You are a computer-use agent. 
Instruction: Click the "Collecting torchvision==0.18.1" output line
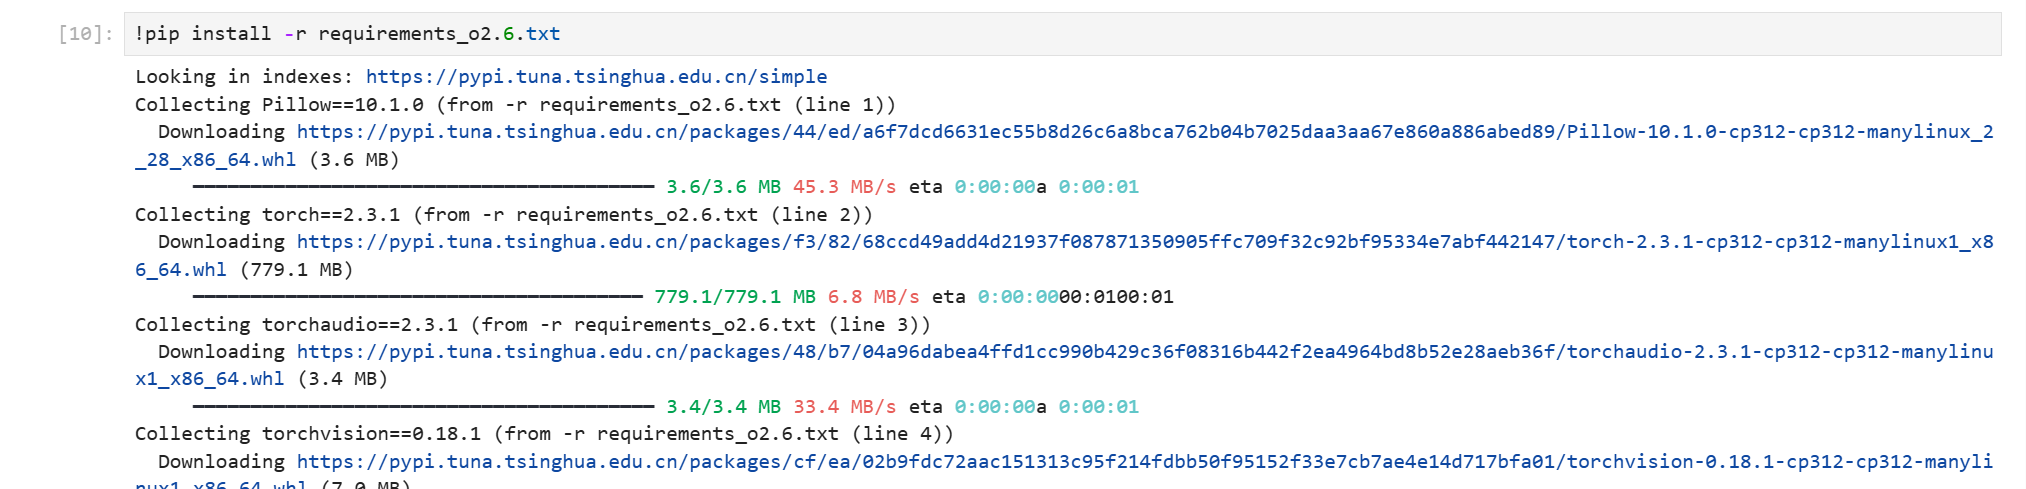(x=544, y=434)
